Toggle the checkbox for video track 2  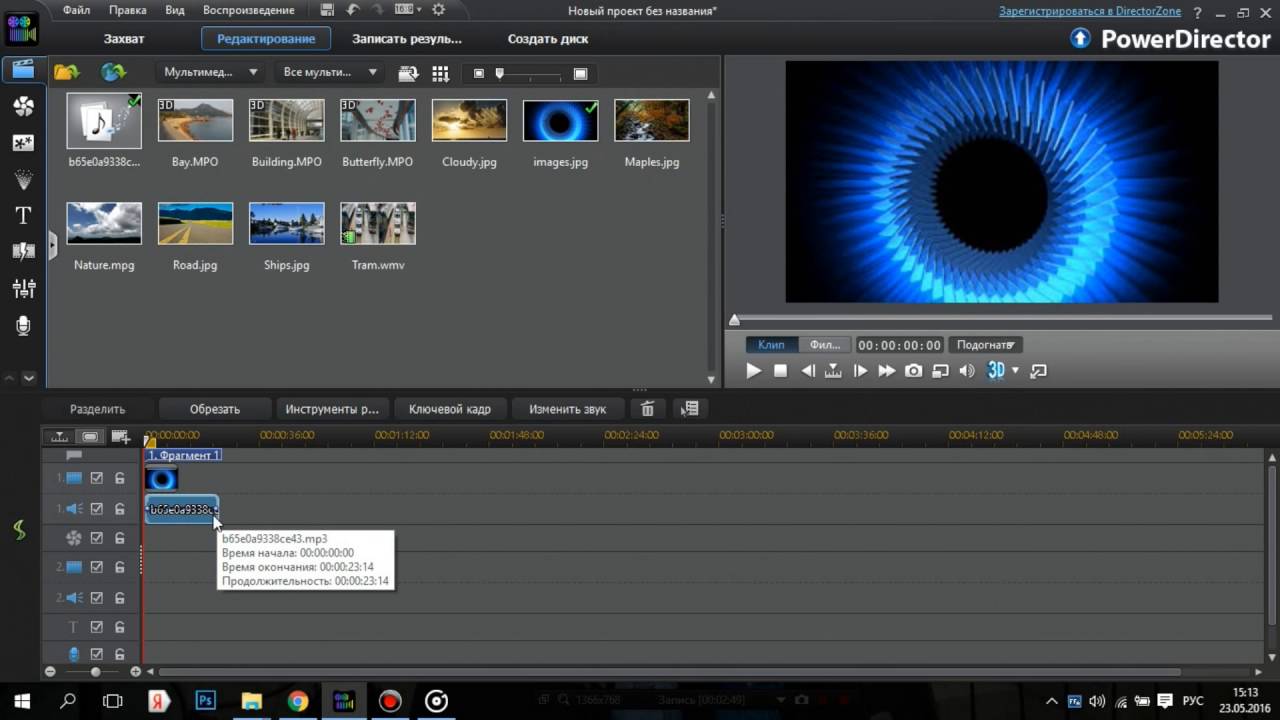coord(97,567)
